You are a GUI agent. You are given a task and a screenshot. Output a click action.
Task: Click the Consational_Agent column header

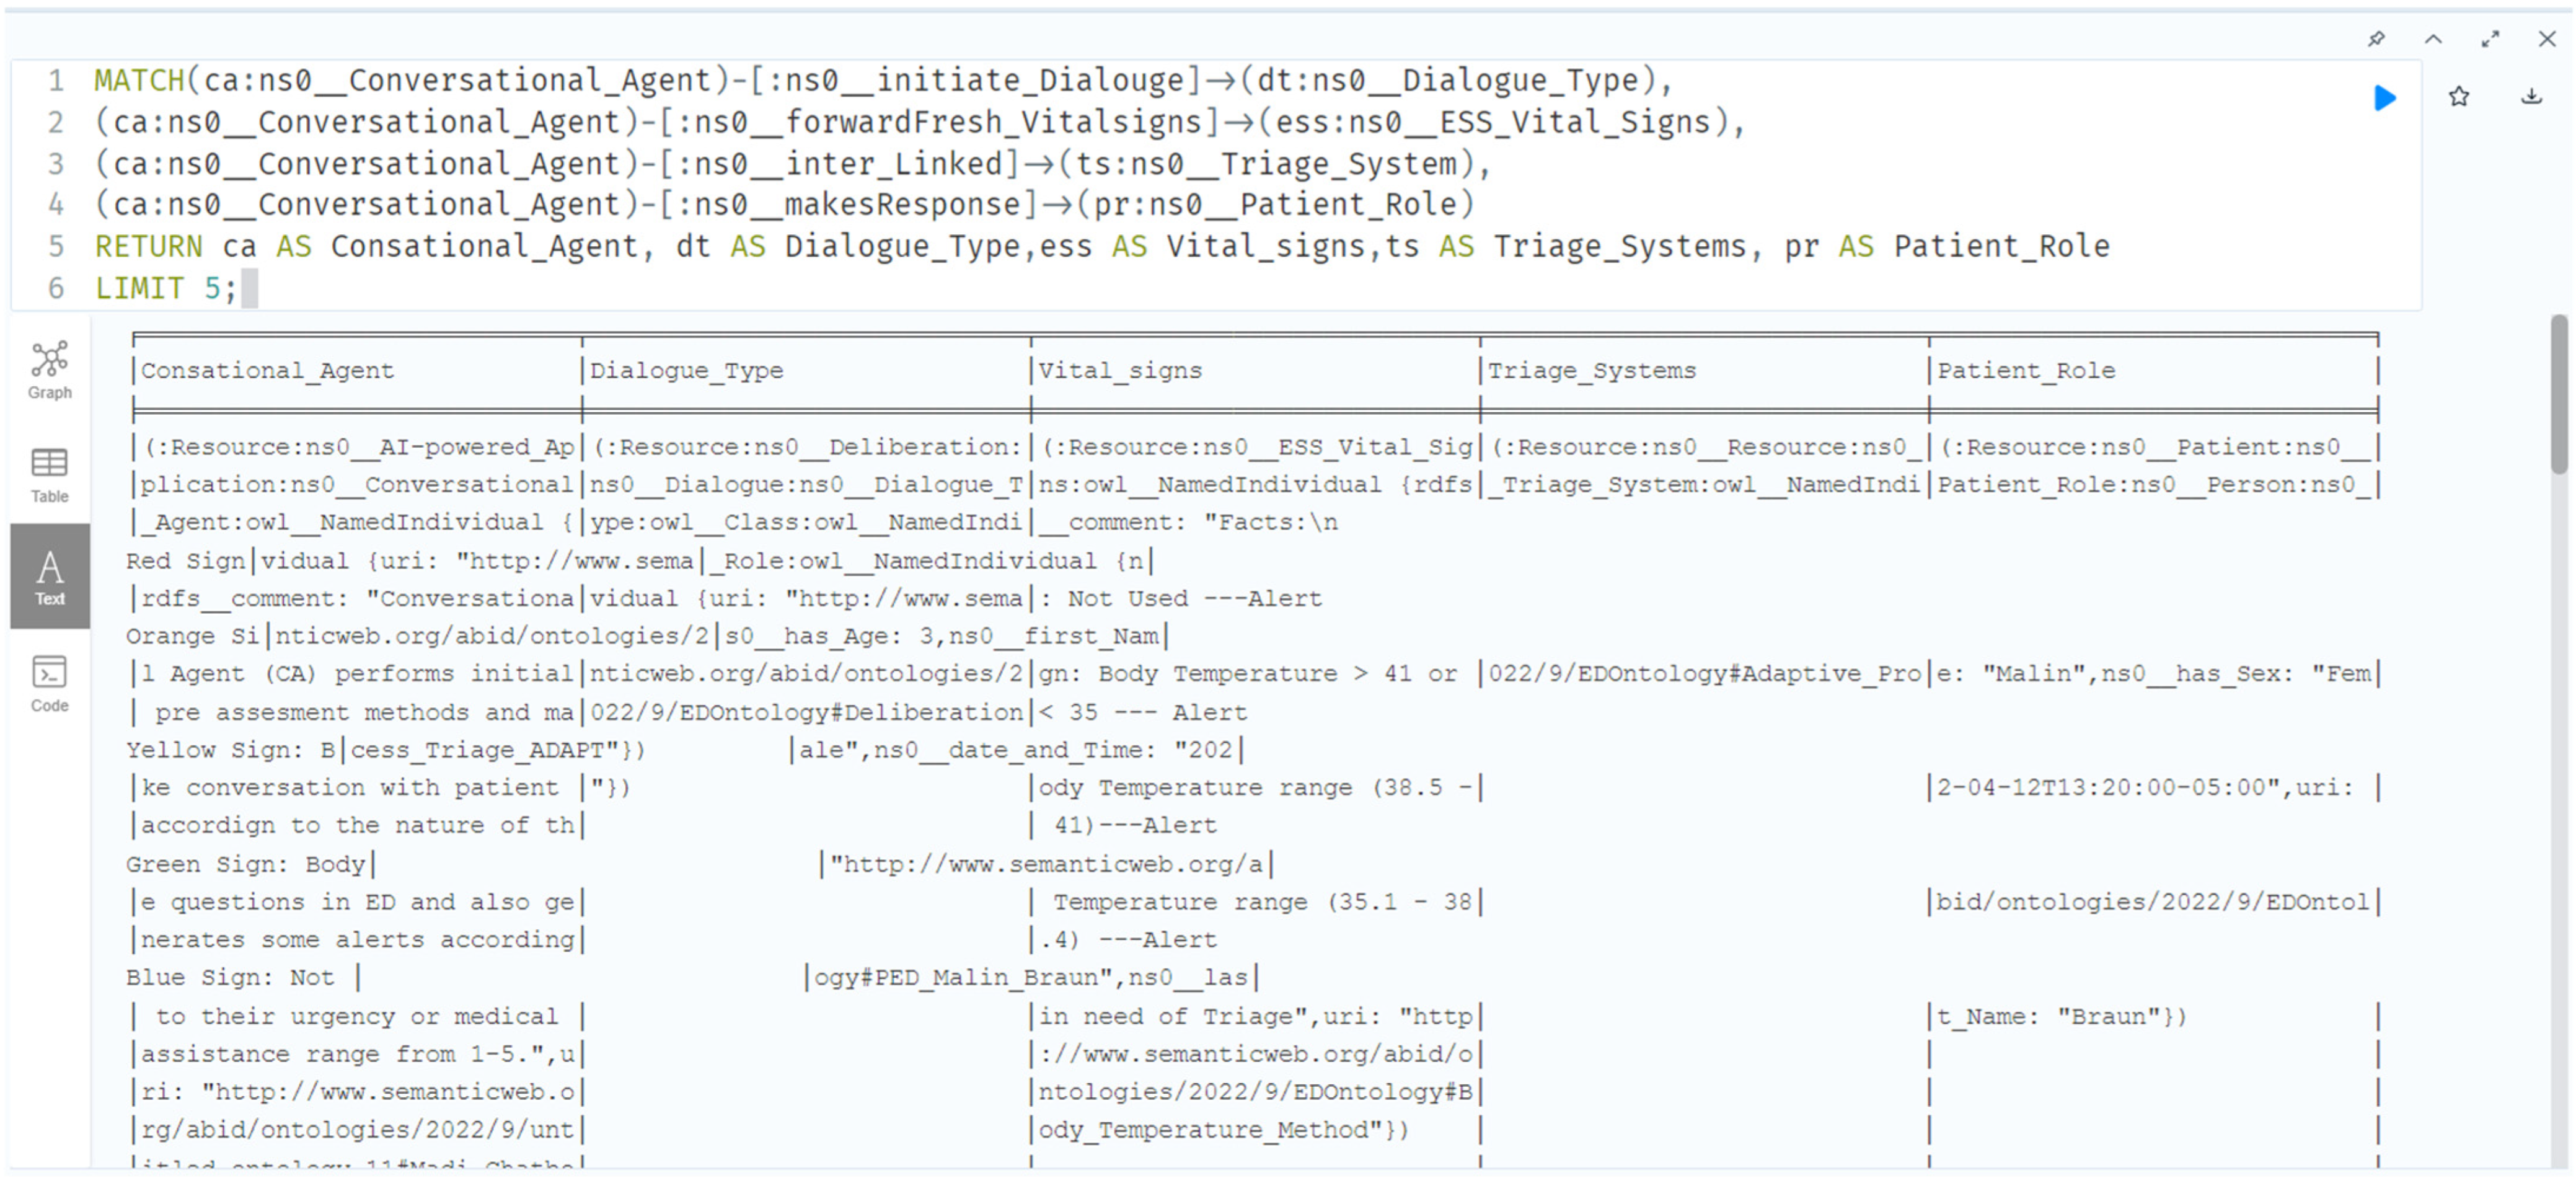point(267,371)
